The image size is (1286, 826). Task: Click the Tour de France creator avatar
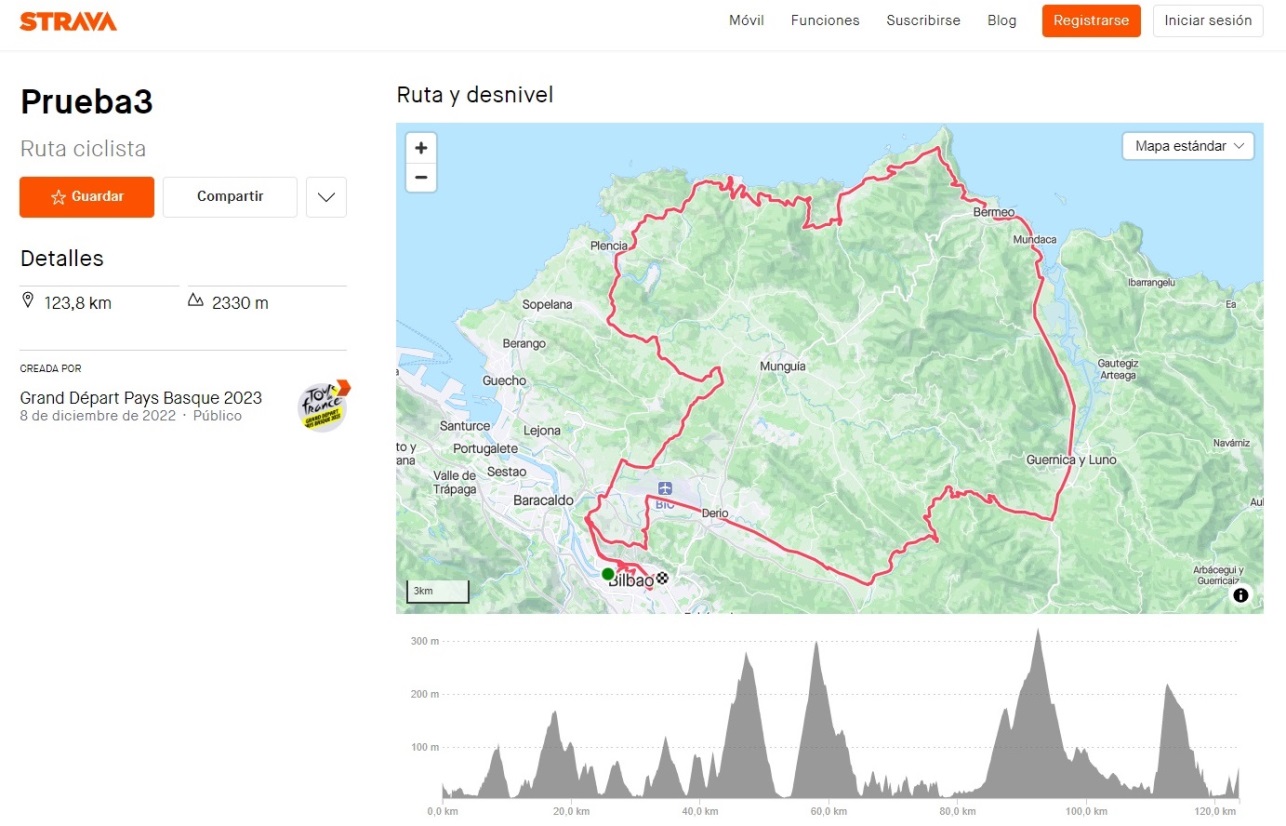[323, 406]
